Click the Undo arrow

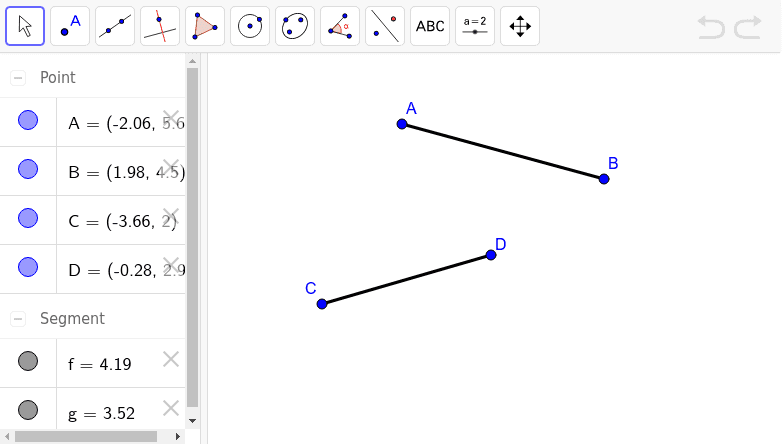tap(711, 27)
